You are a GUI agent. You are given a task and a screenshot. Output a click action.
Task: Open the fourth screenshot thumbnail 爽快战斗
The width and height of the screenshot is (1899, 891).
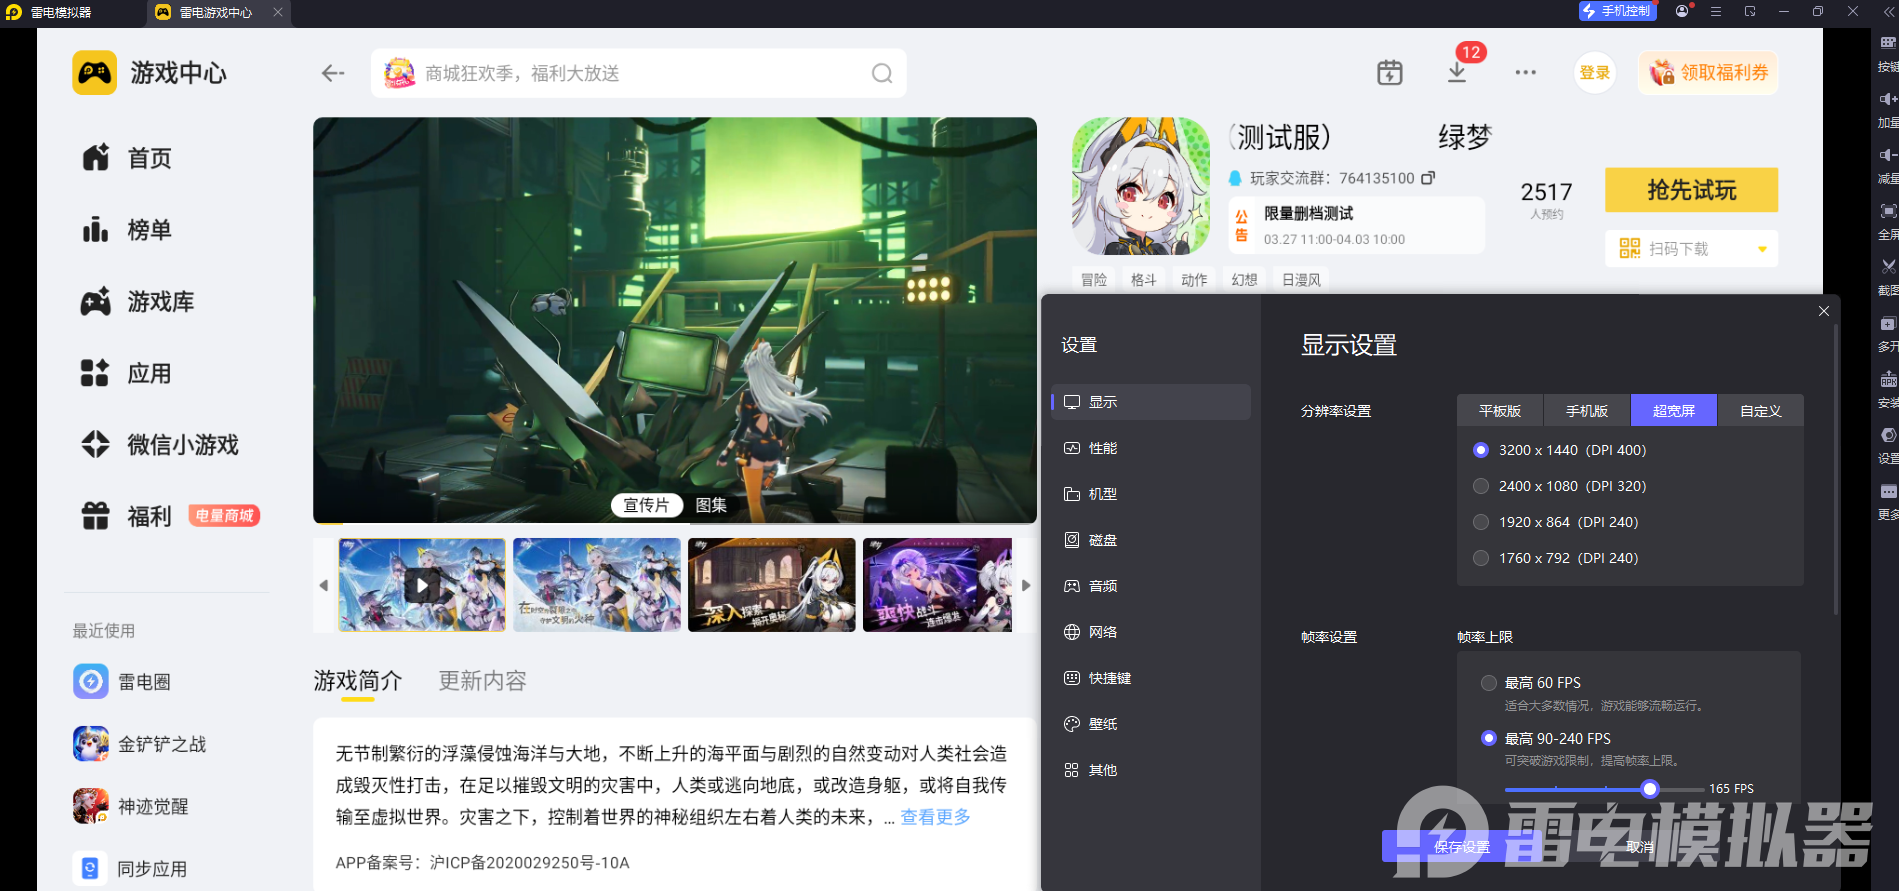click(938, 585)
